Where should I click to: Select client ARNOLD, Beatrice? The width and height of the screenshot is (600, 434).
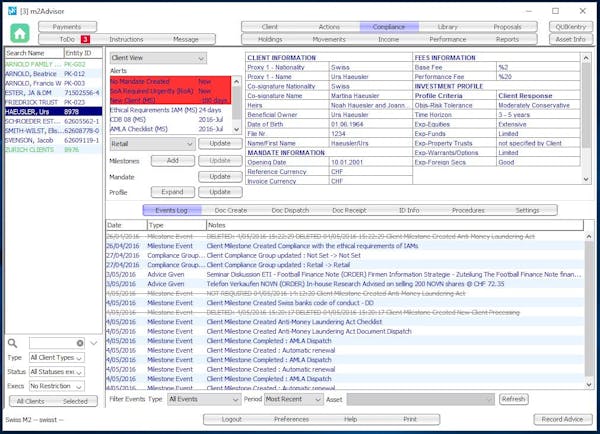point(54,74)
